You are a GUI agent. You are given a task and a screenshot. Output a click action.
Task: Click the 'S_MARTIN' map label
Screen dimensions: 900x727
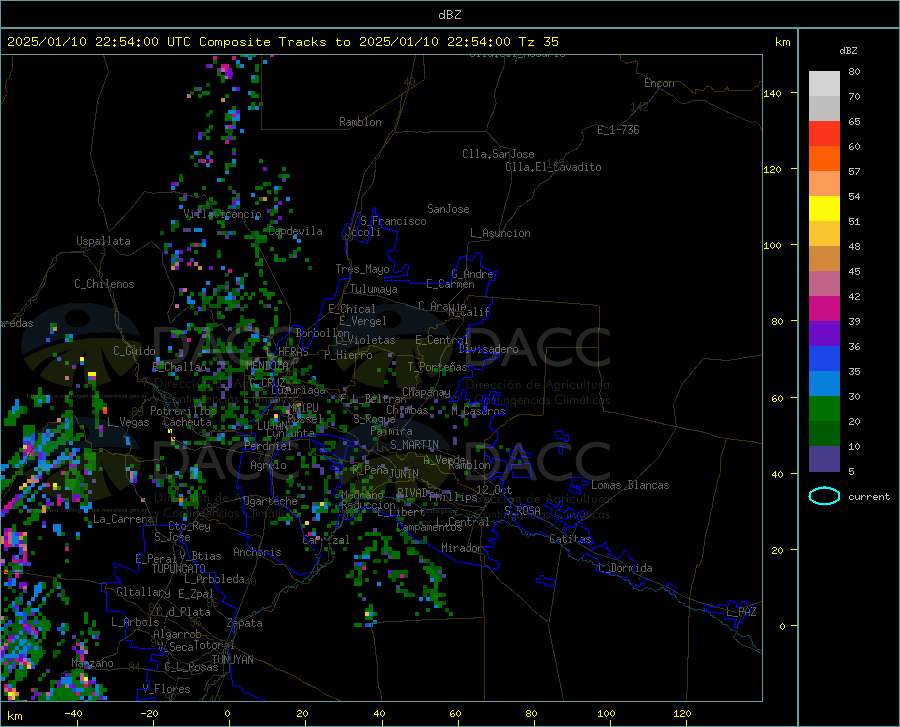tap(414, 445)
